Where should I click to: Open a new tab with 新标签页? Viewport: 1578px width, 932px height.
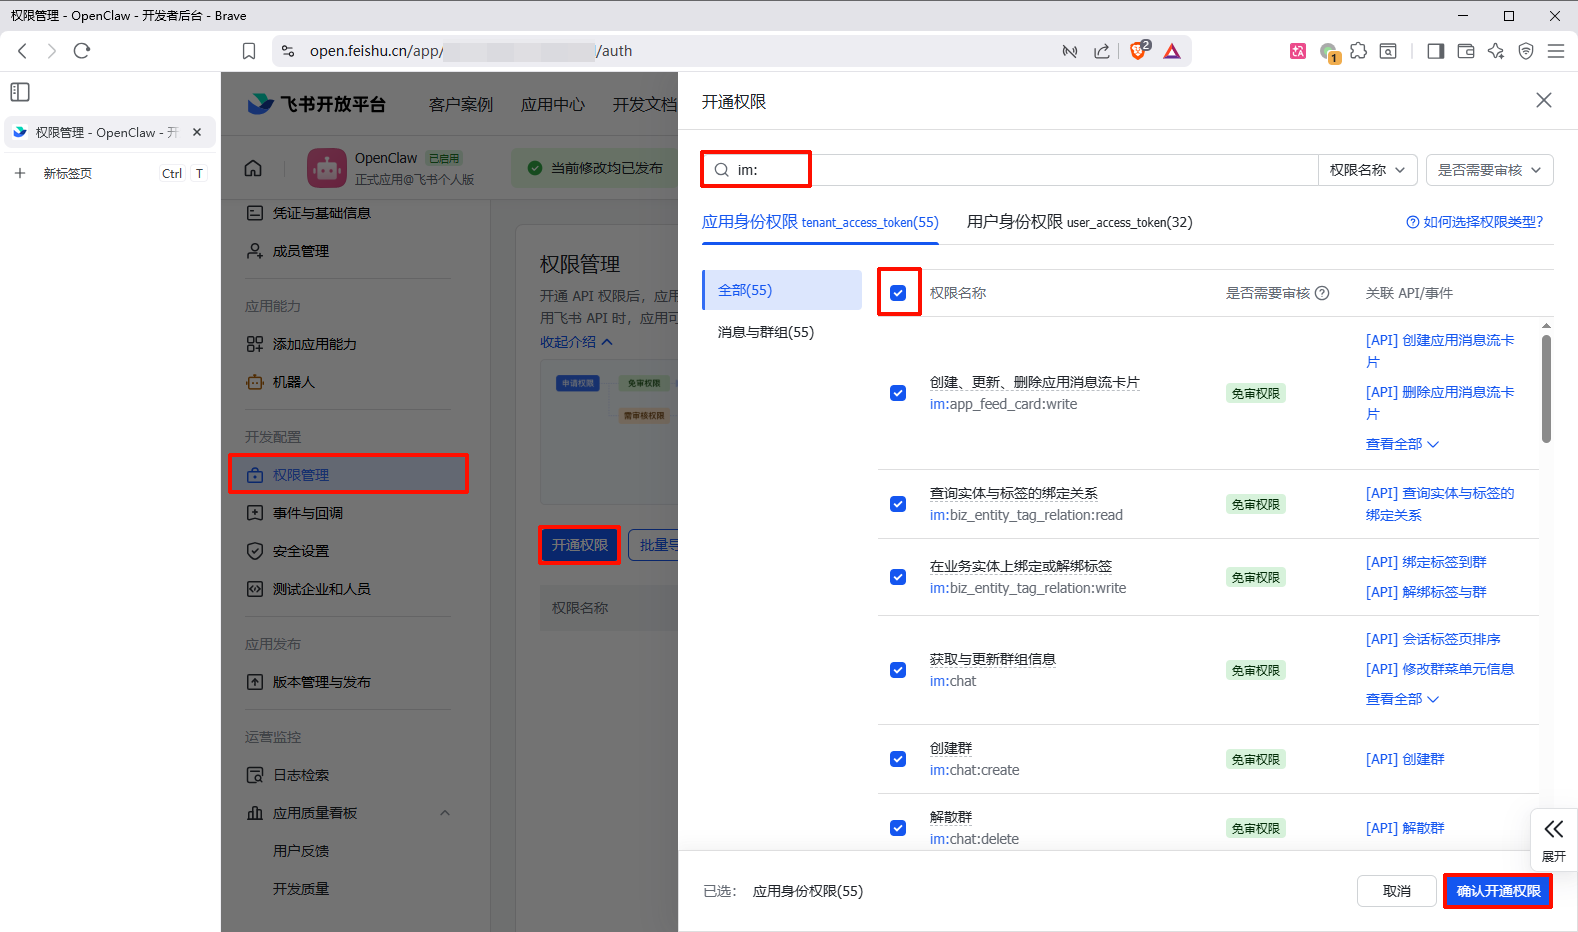pyautogui.click(x=67, y=173)
